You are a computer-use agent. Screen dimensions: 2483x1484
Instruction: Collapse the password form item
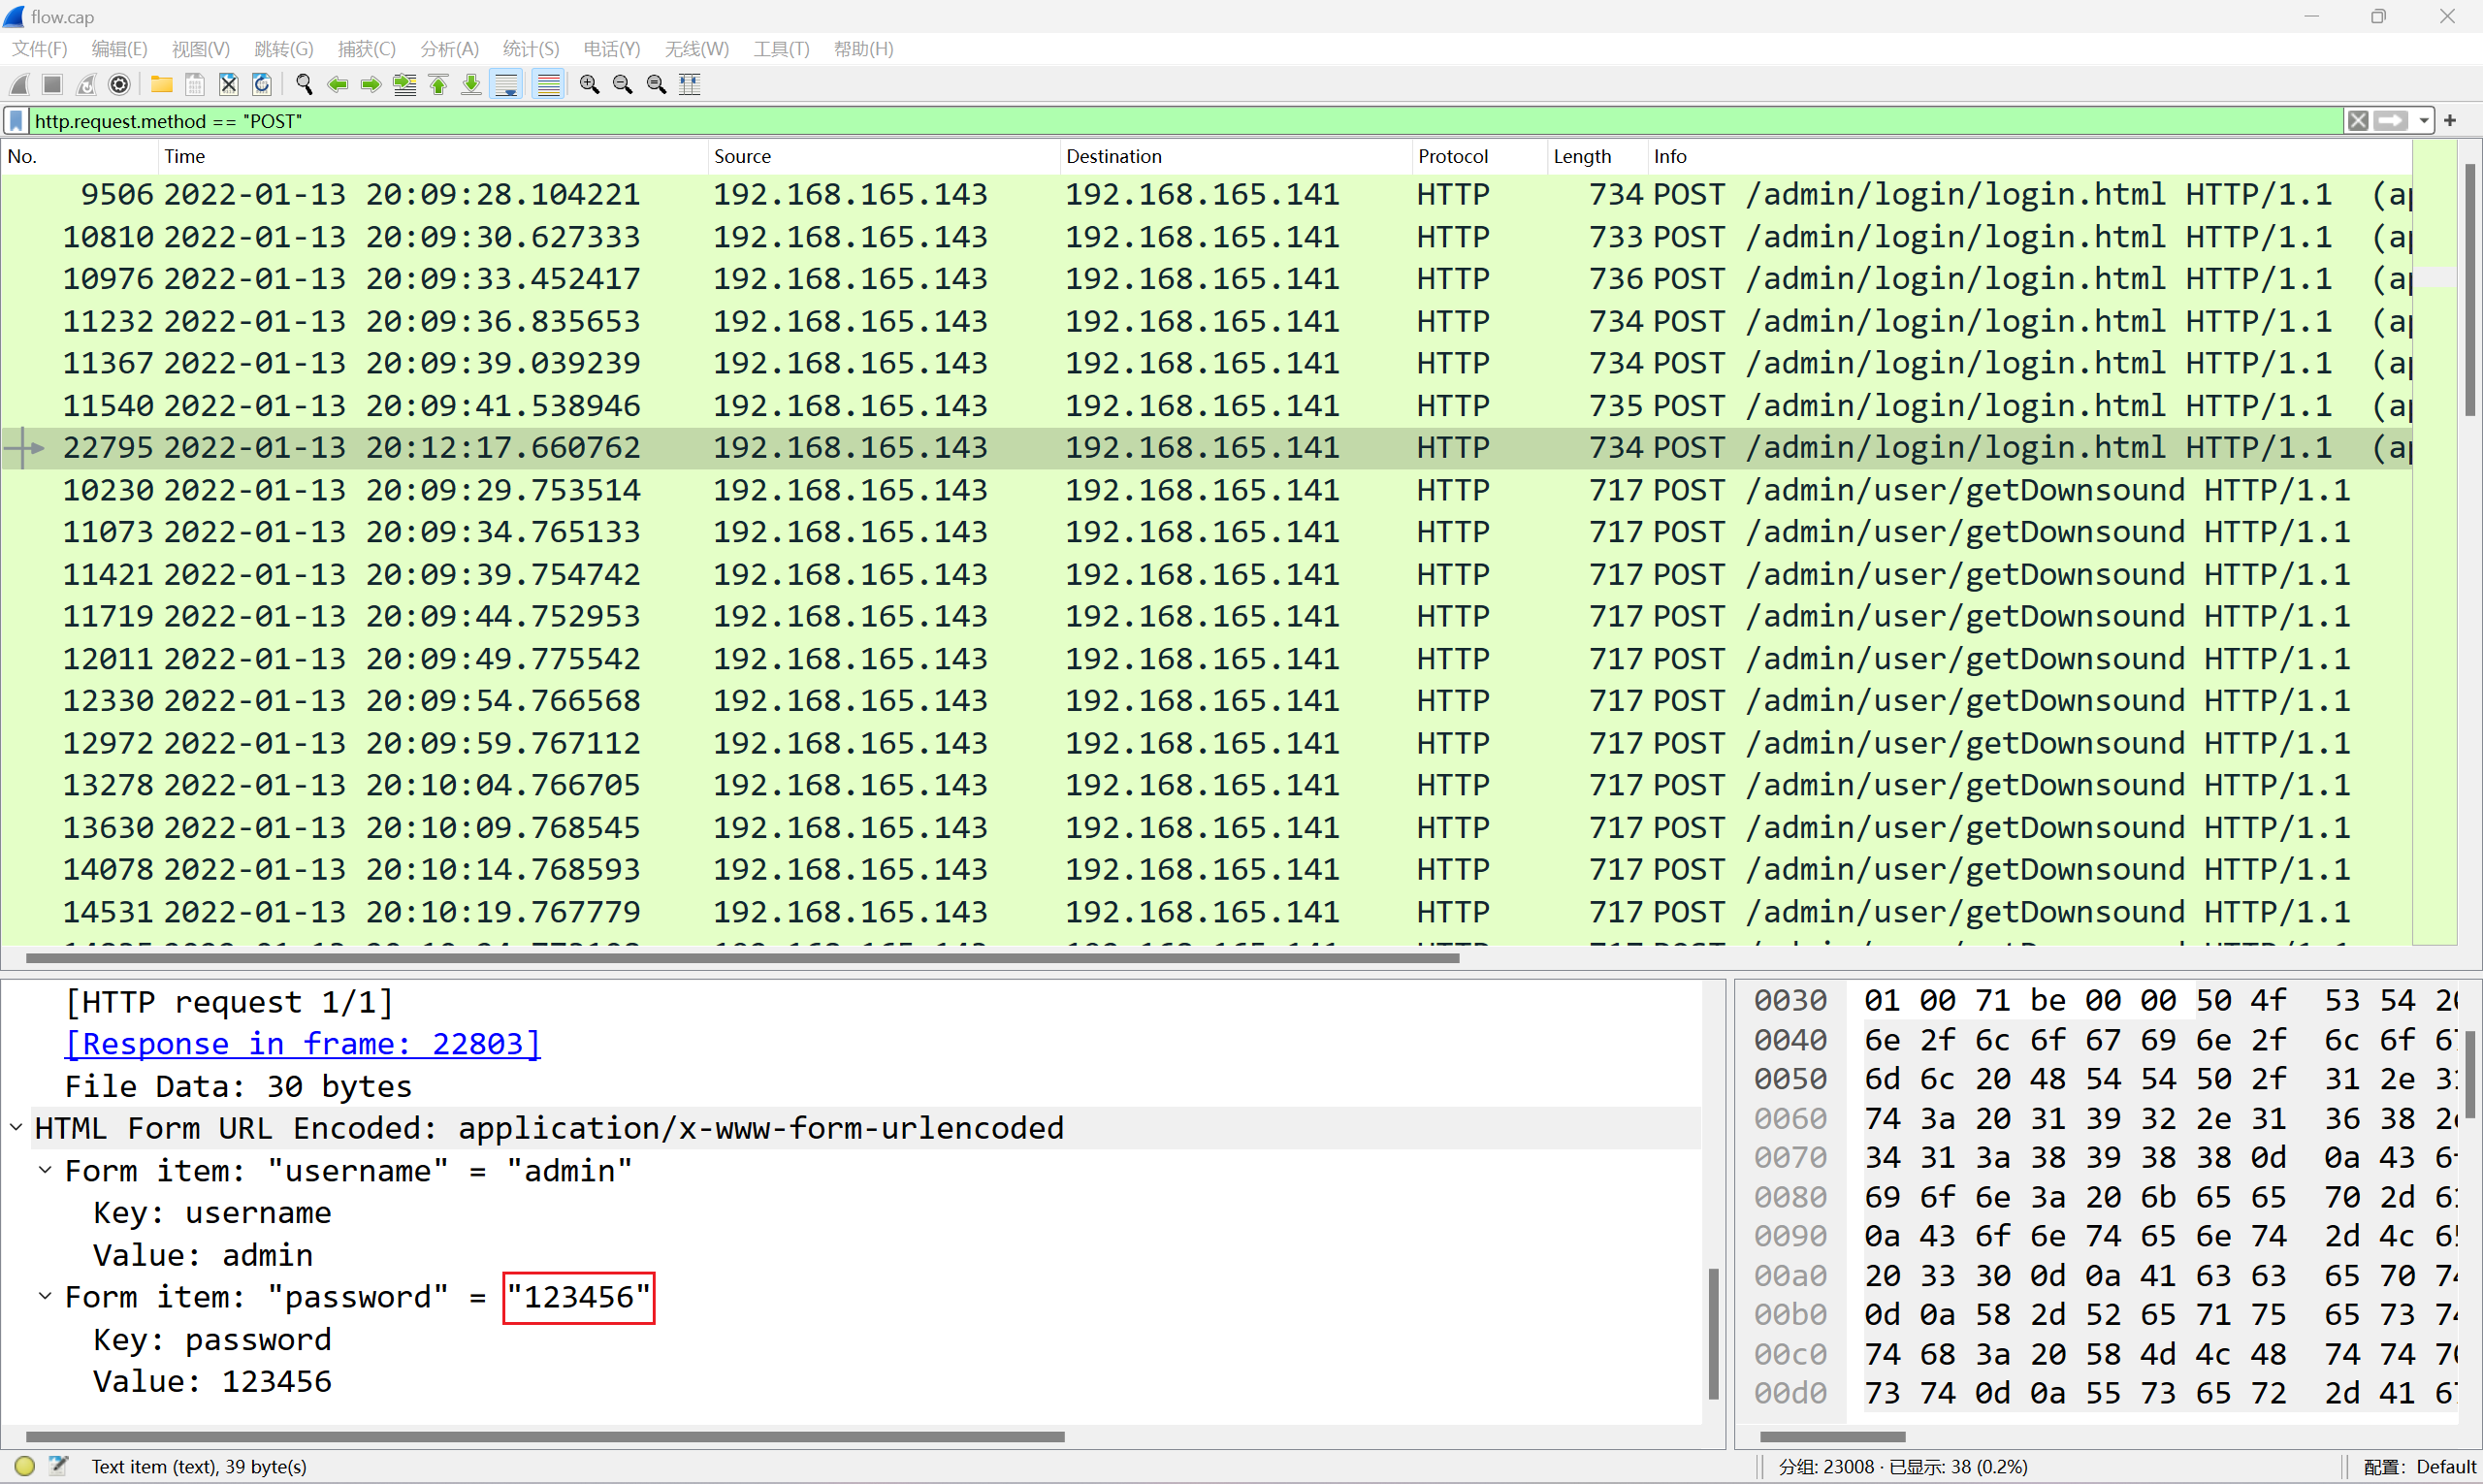(x=45, y=1297)
